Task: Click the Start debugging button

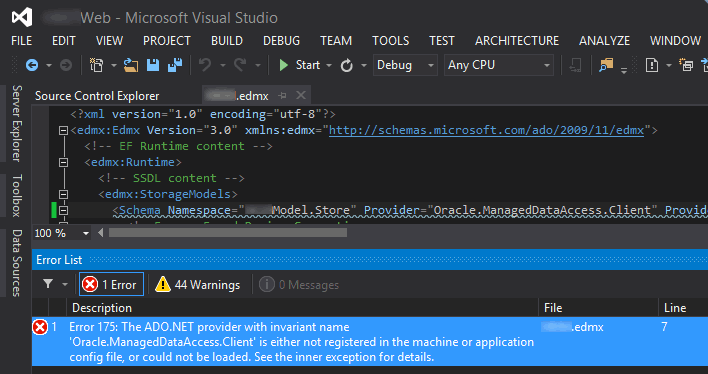Action: [x=299, y=65]
